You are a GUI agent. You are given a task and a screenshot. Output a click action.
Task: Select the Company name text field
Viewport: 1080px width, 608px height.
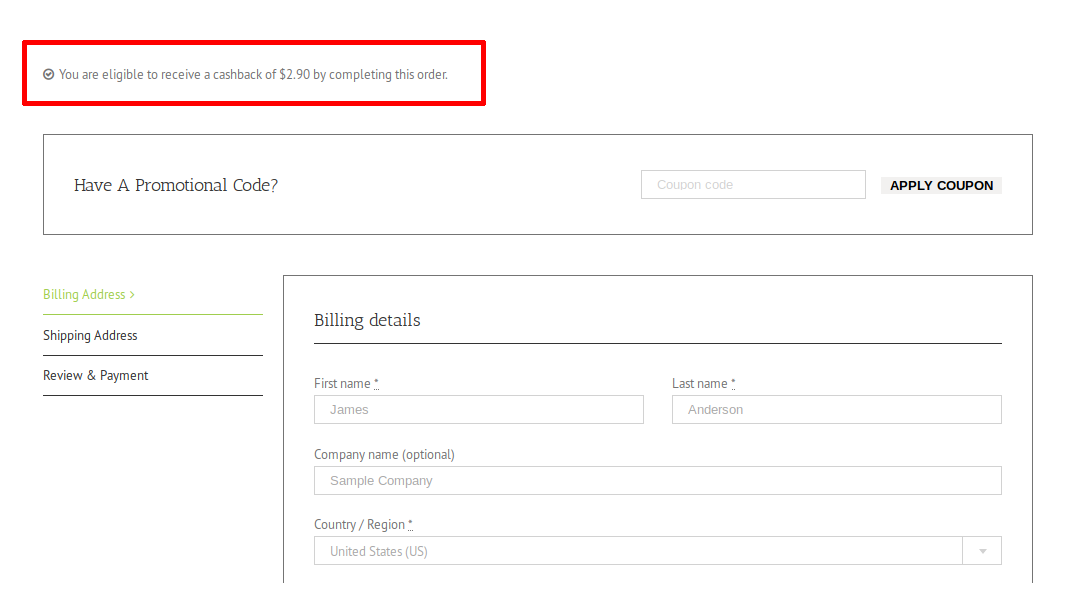657,481
